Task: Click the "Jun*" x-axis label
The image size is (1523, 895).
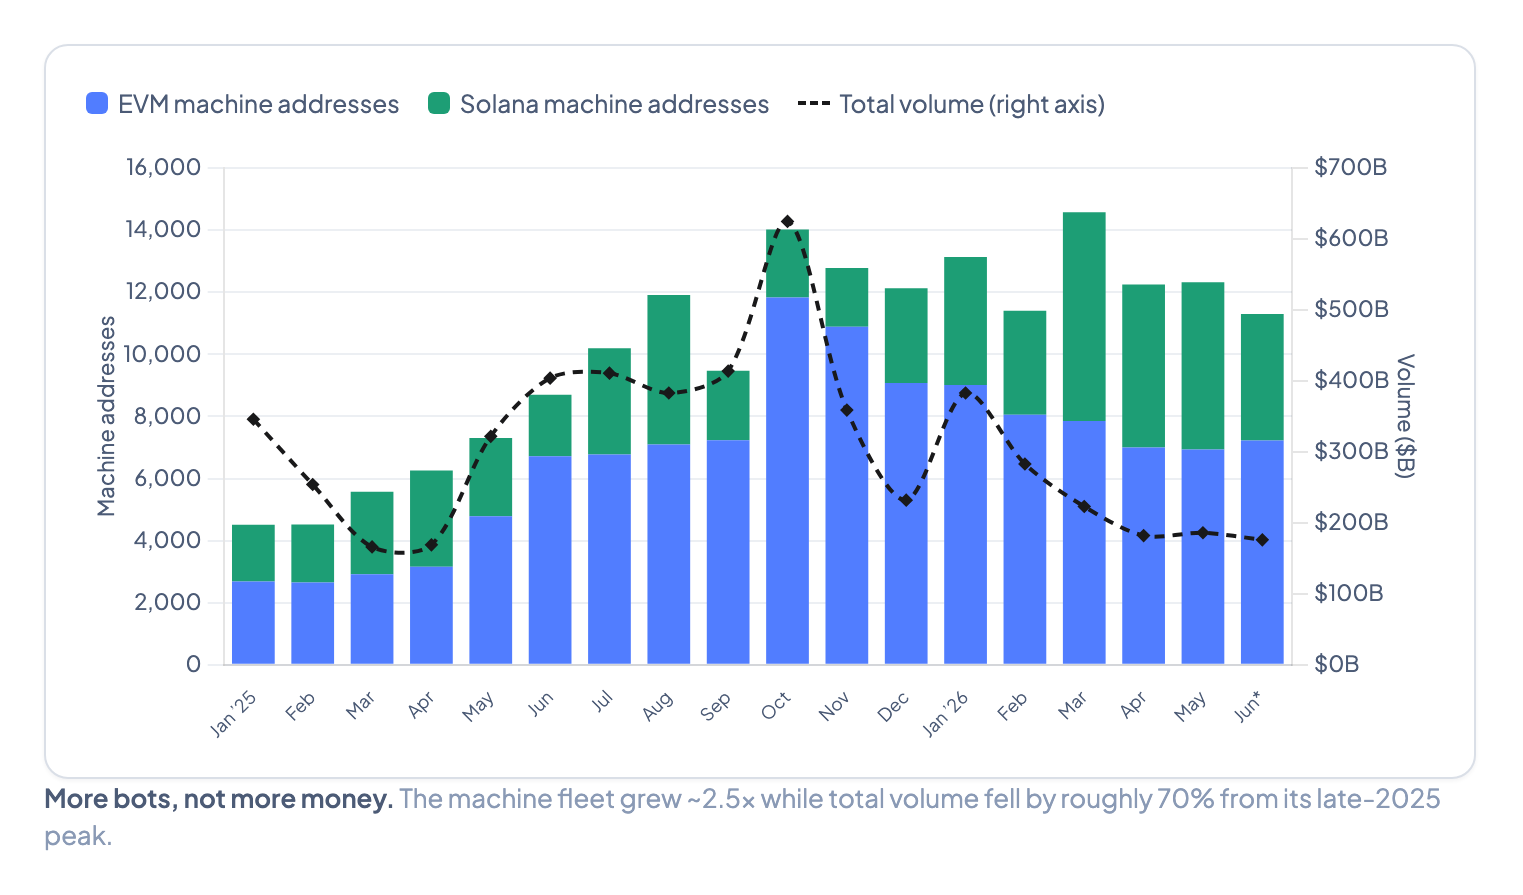Action: tap(1247, 706)
